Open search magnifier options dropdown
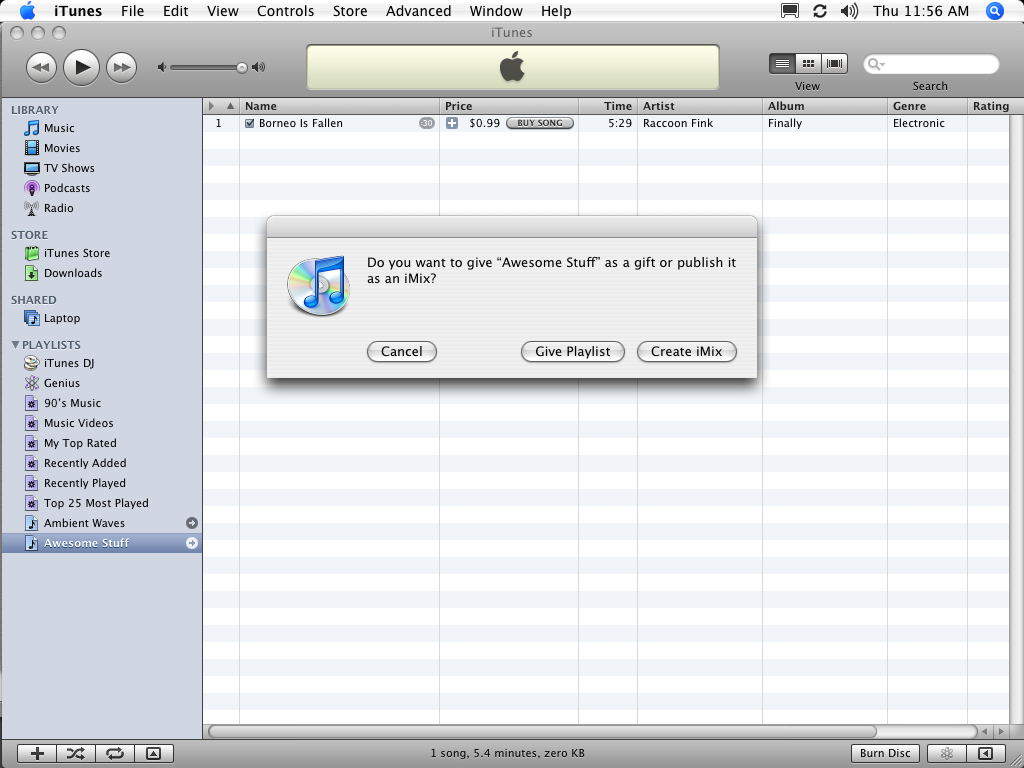This screenshot has width=1024, height=768. point(876,64)
